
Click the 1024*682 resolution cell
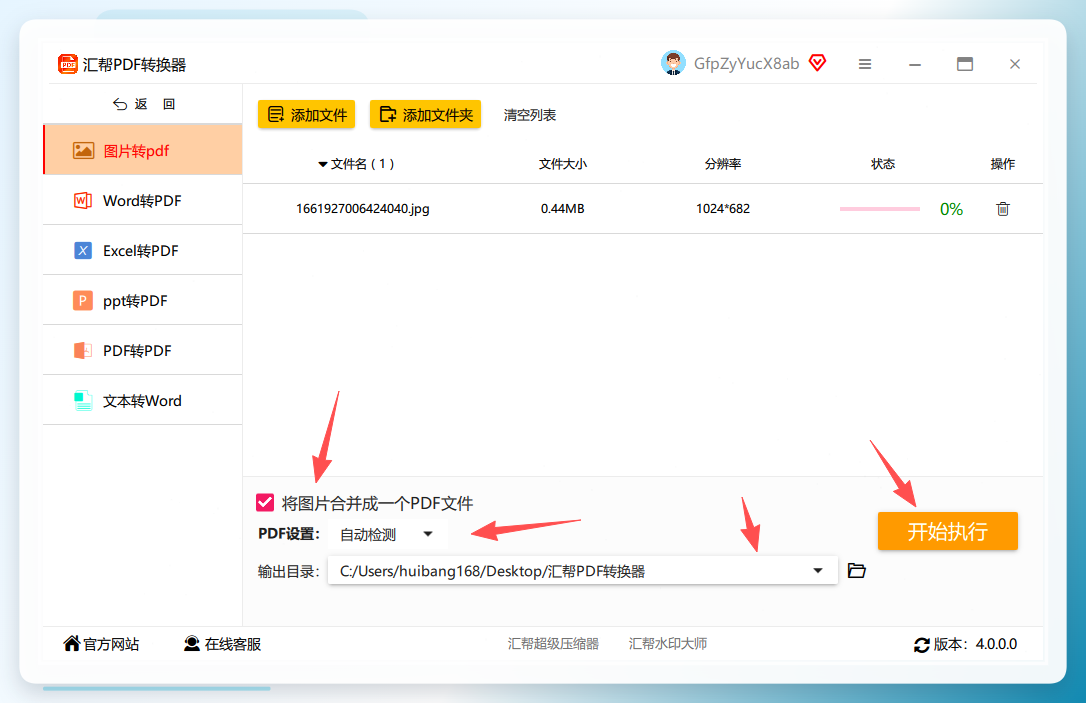722,208
